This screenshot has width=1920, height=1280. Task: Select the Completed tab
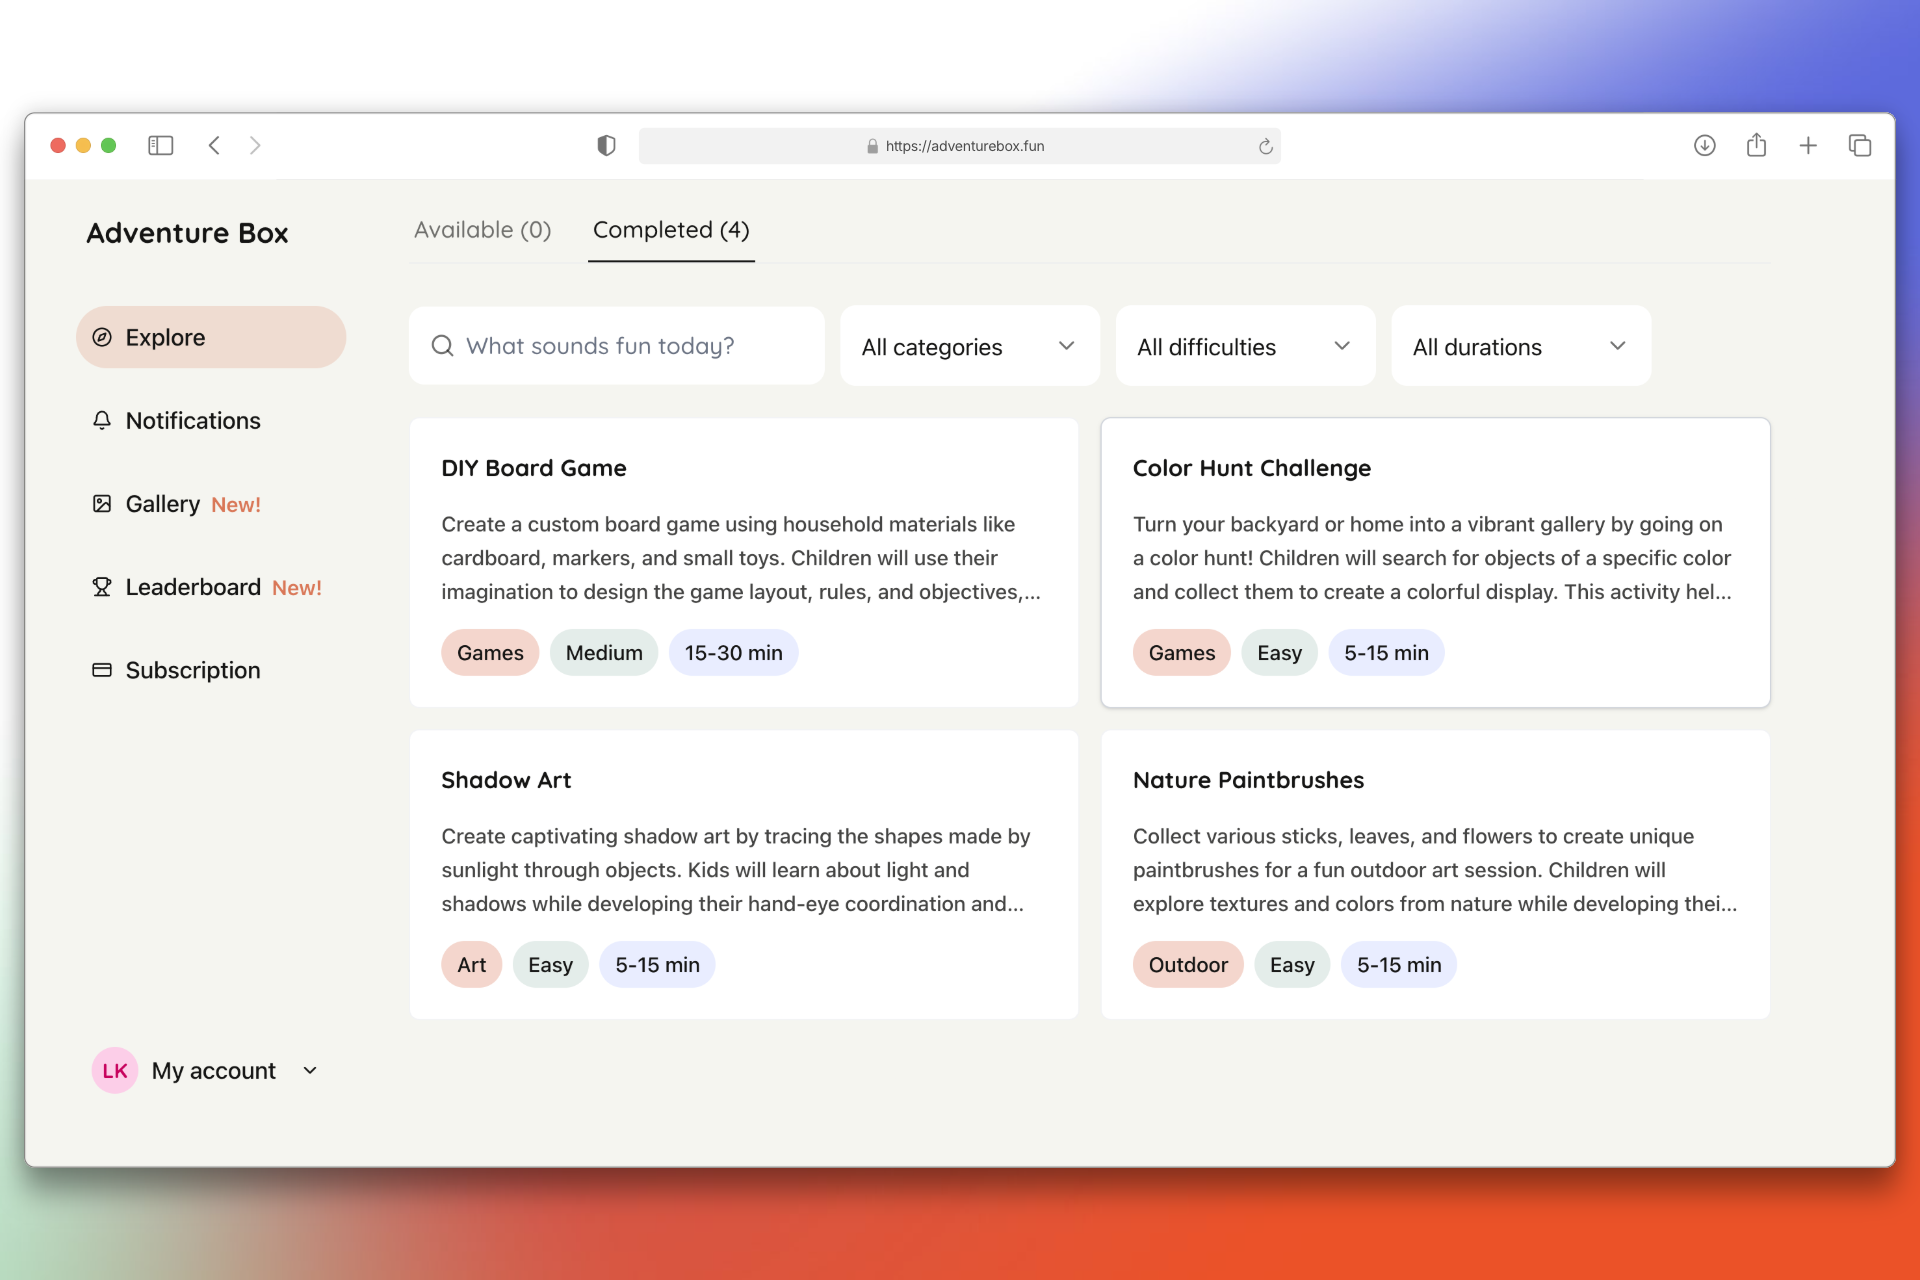point(670,230)
